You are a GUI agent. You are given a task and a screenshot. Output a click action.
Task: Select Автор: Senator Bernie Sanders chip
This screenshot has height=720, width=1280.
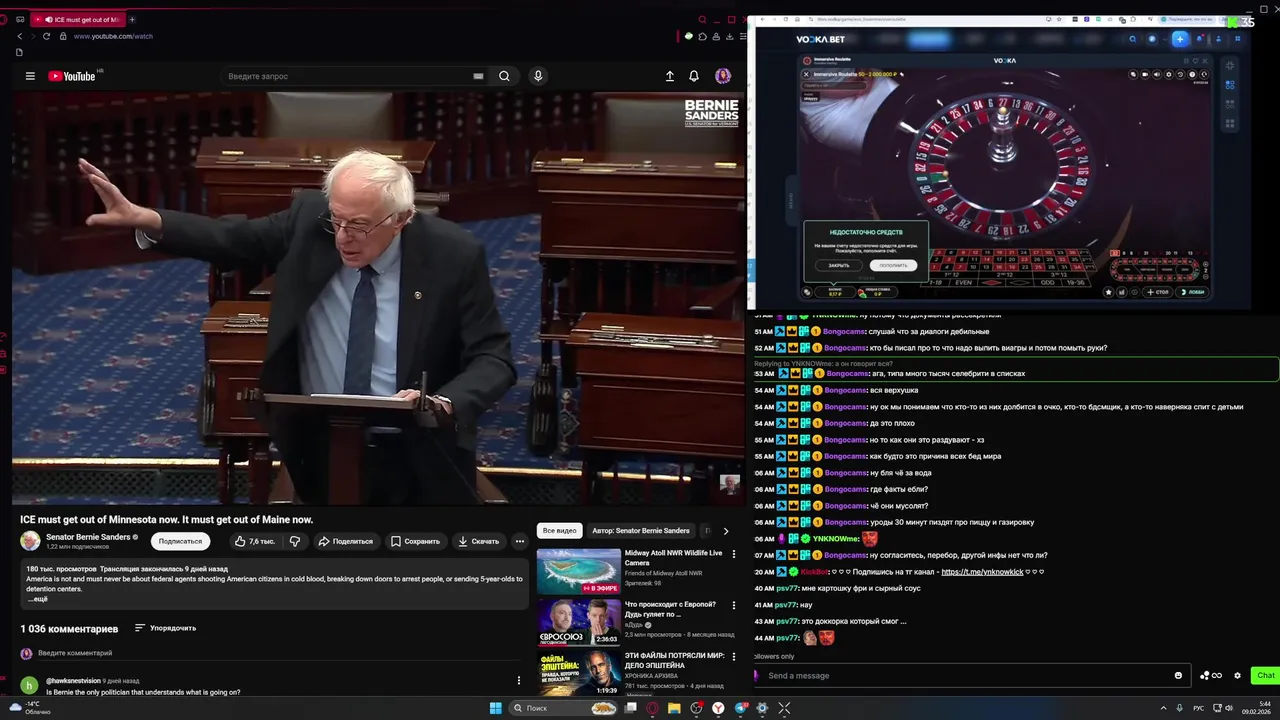click(x=641, y=531)
